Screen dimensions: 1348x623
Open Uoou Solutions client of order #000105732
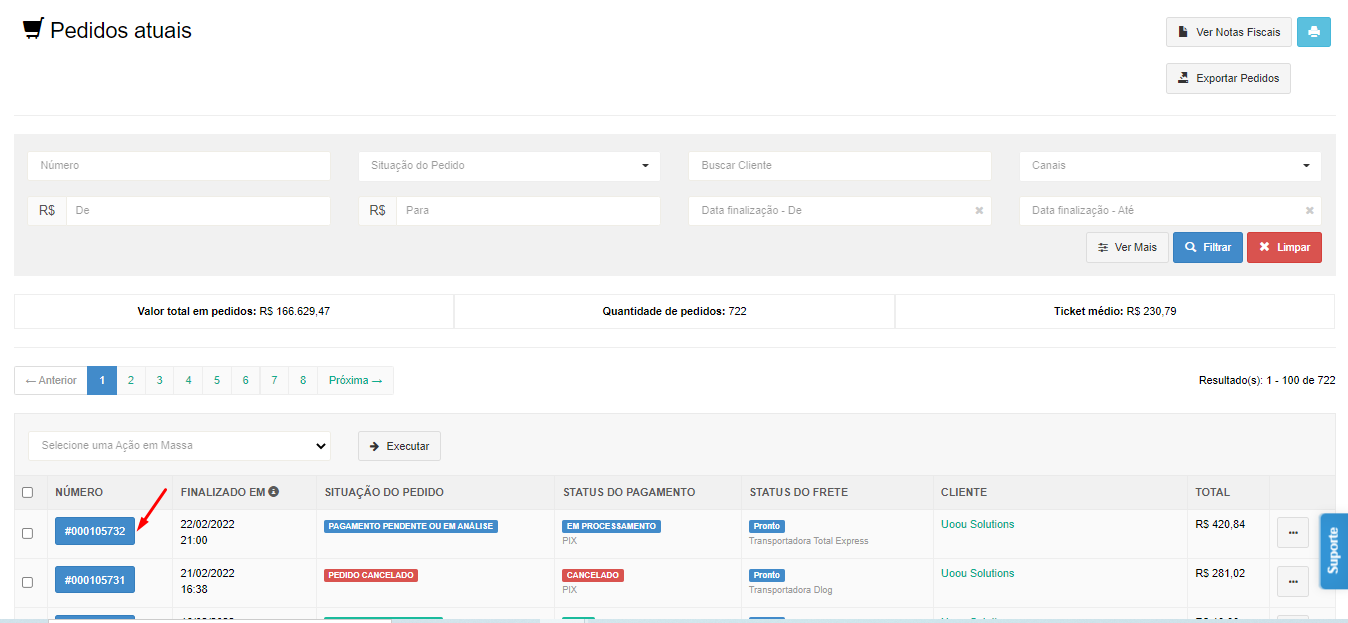(977, 524)
